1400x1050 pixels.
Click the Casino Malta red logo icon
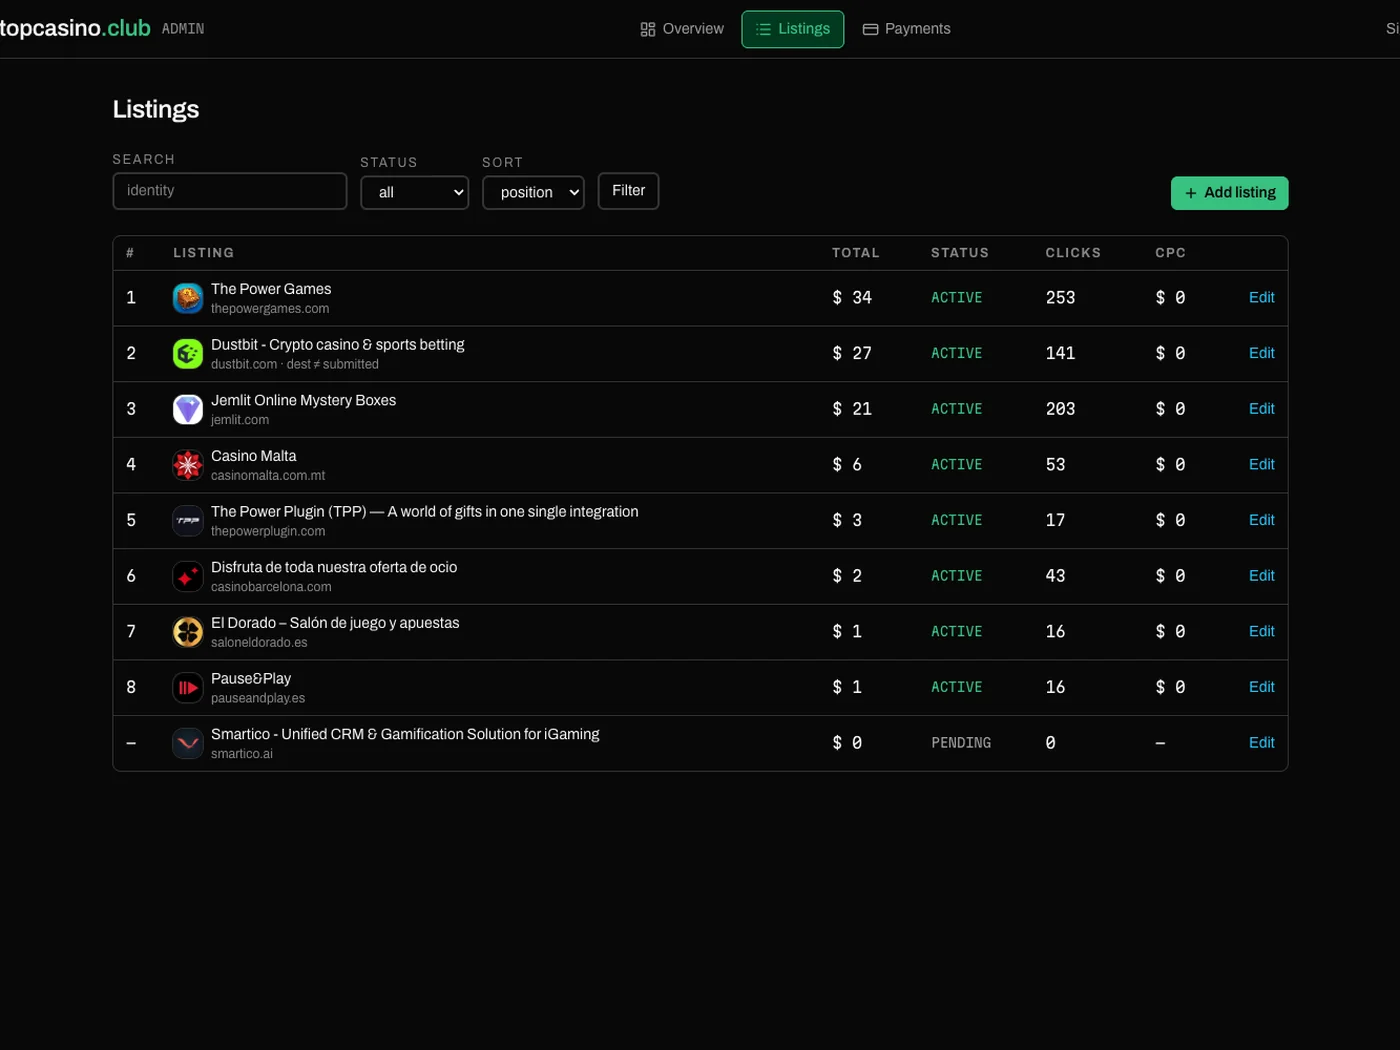(188, 465)
